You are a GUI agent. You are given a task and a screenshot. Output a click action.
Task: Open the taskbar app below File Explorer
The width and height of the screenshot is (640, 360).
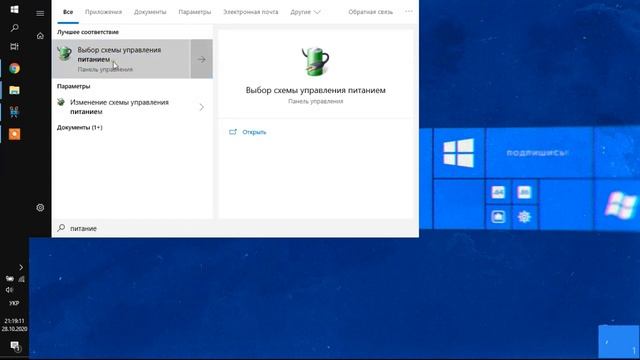pyautogui.click(x=14, y=112)
